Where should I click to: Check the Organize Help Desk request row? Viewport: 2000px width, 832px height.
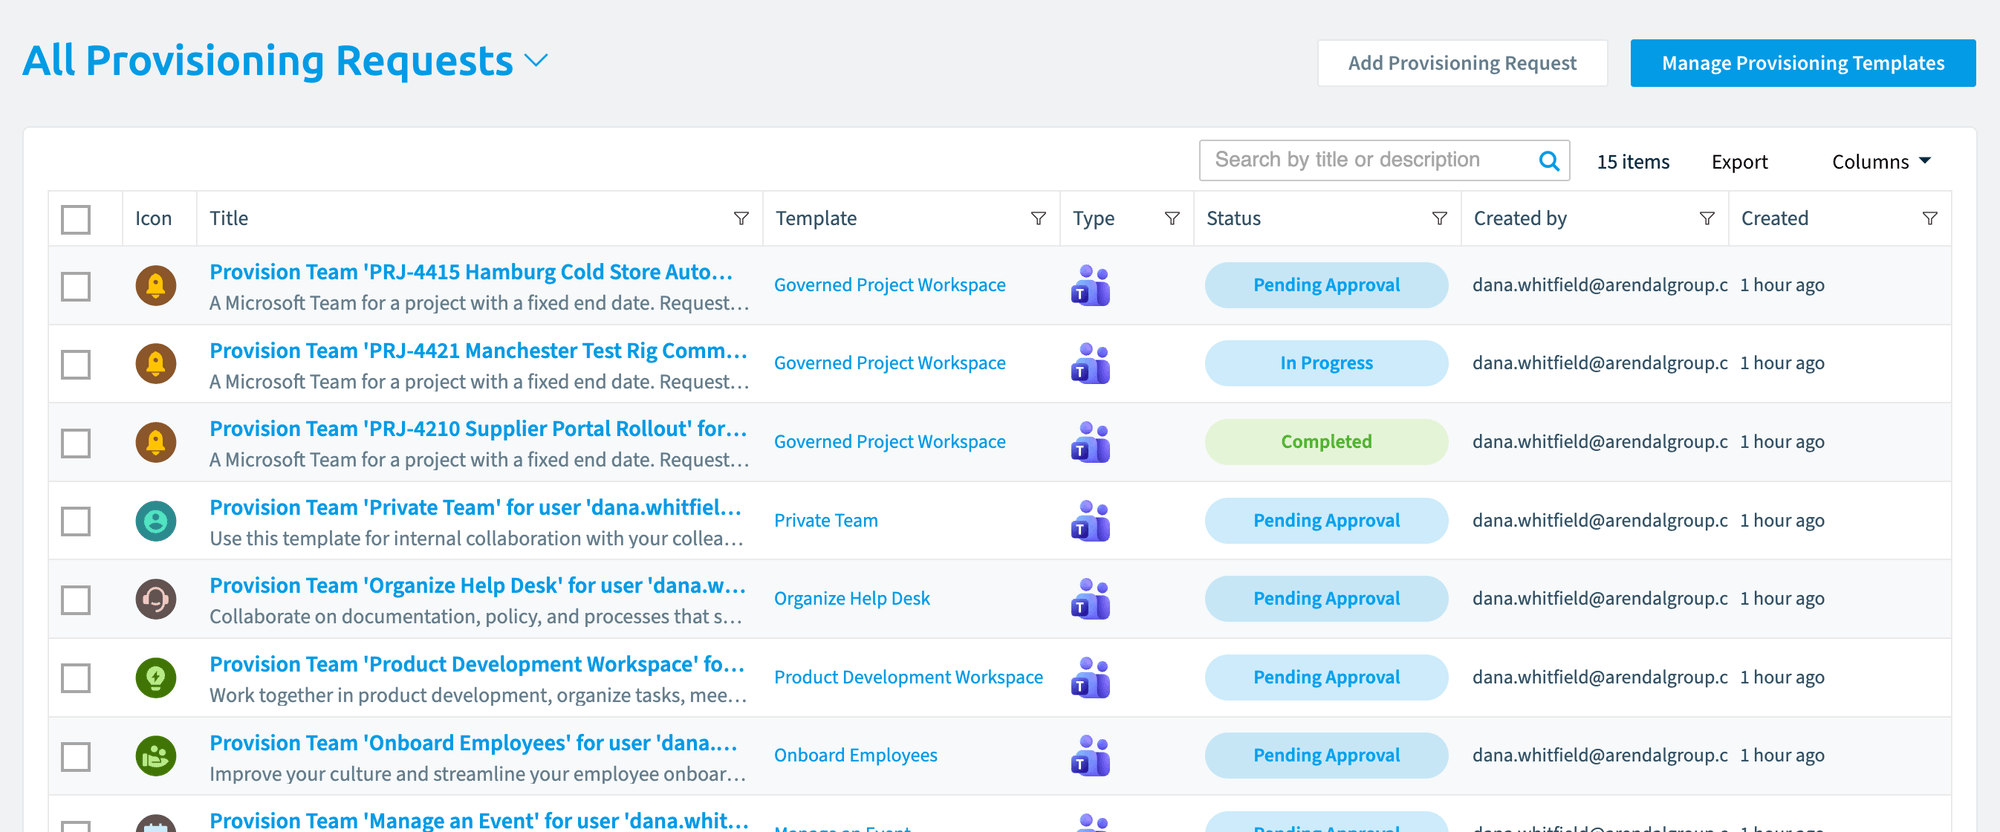click(x=76, y=600)
